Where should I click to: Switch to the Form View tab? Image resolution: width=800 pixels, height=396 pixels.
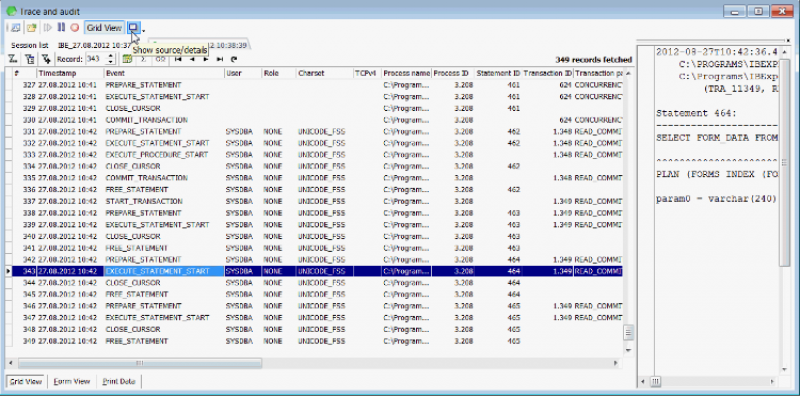click(x=71, y=381)
